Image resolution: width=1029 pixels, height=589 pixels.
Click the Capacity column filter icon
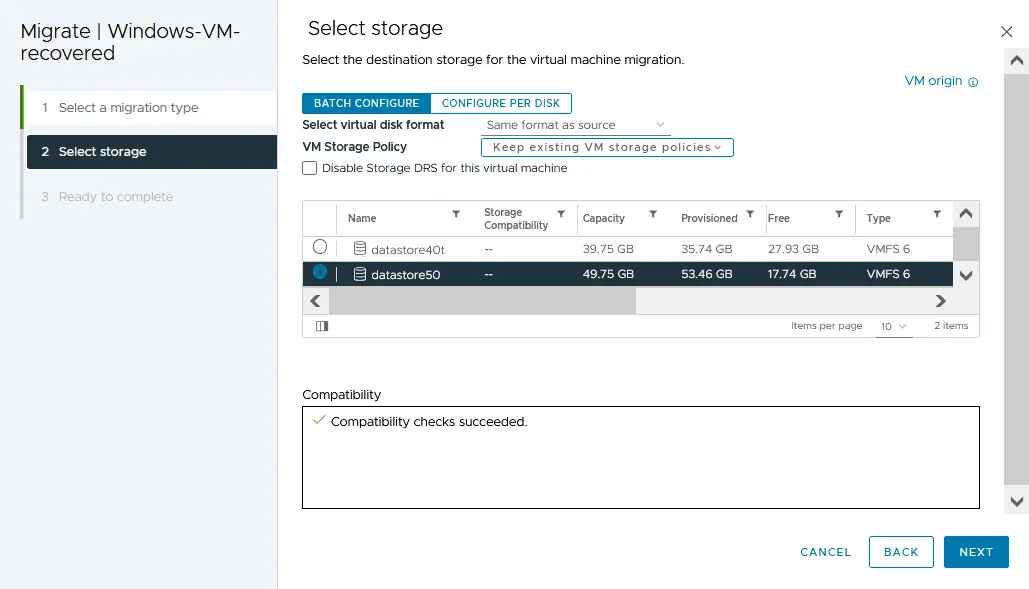point(653,214)
